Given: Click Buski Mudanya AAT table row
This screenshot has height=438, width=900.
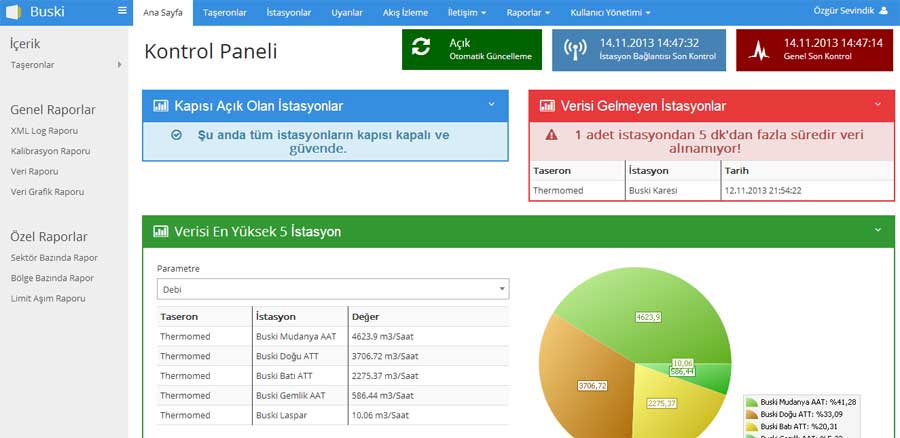Looking at the screenshot, I should tap(333, 336).
